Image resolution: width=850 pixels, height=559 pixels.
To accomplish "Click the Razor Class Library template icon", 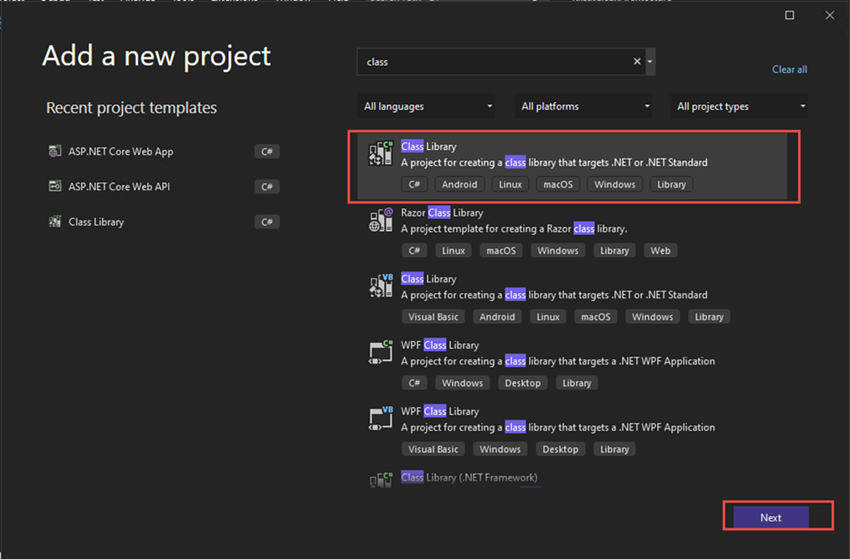I will (x=381, y=220).
